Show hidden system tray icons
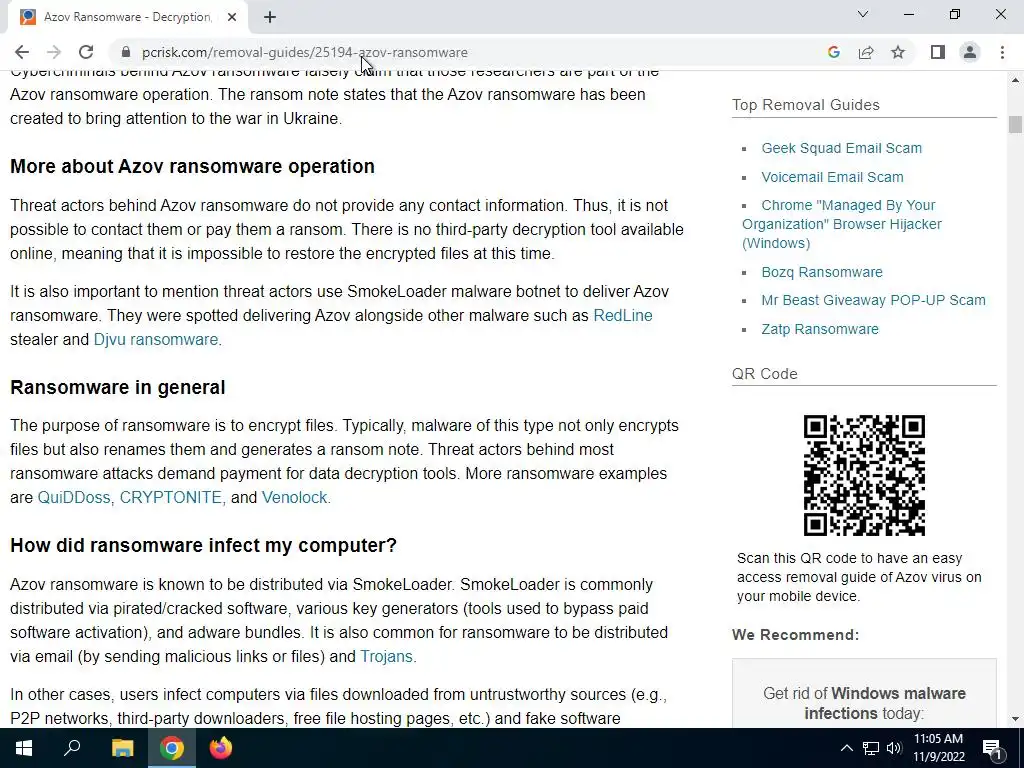The width and height of the screenshot is (1024, 768). 846,748
